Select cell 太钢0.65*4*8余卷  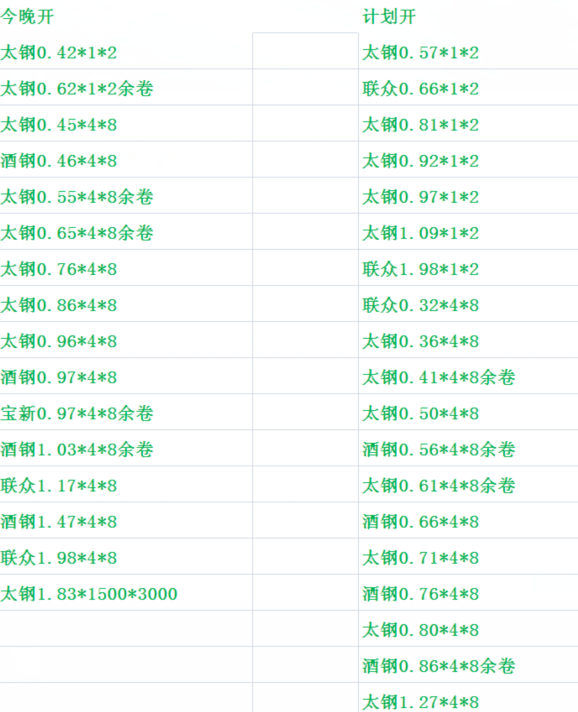click(126, 232)
